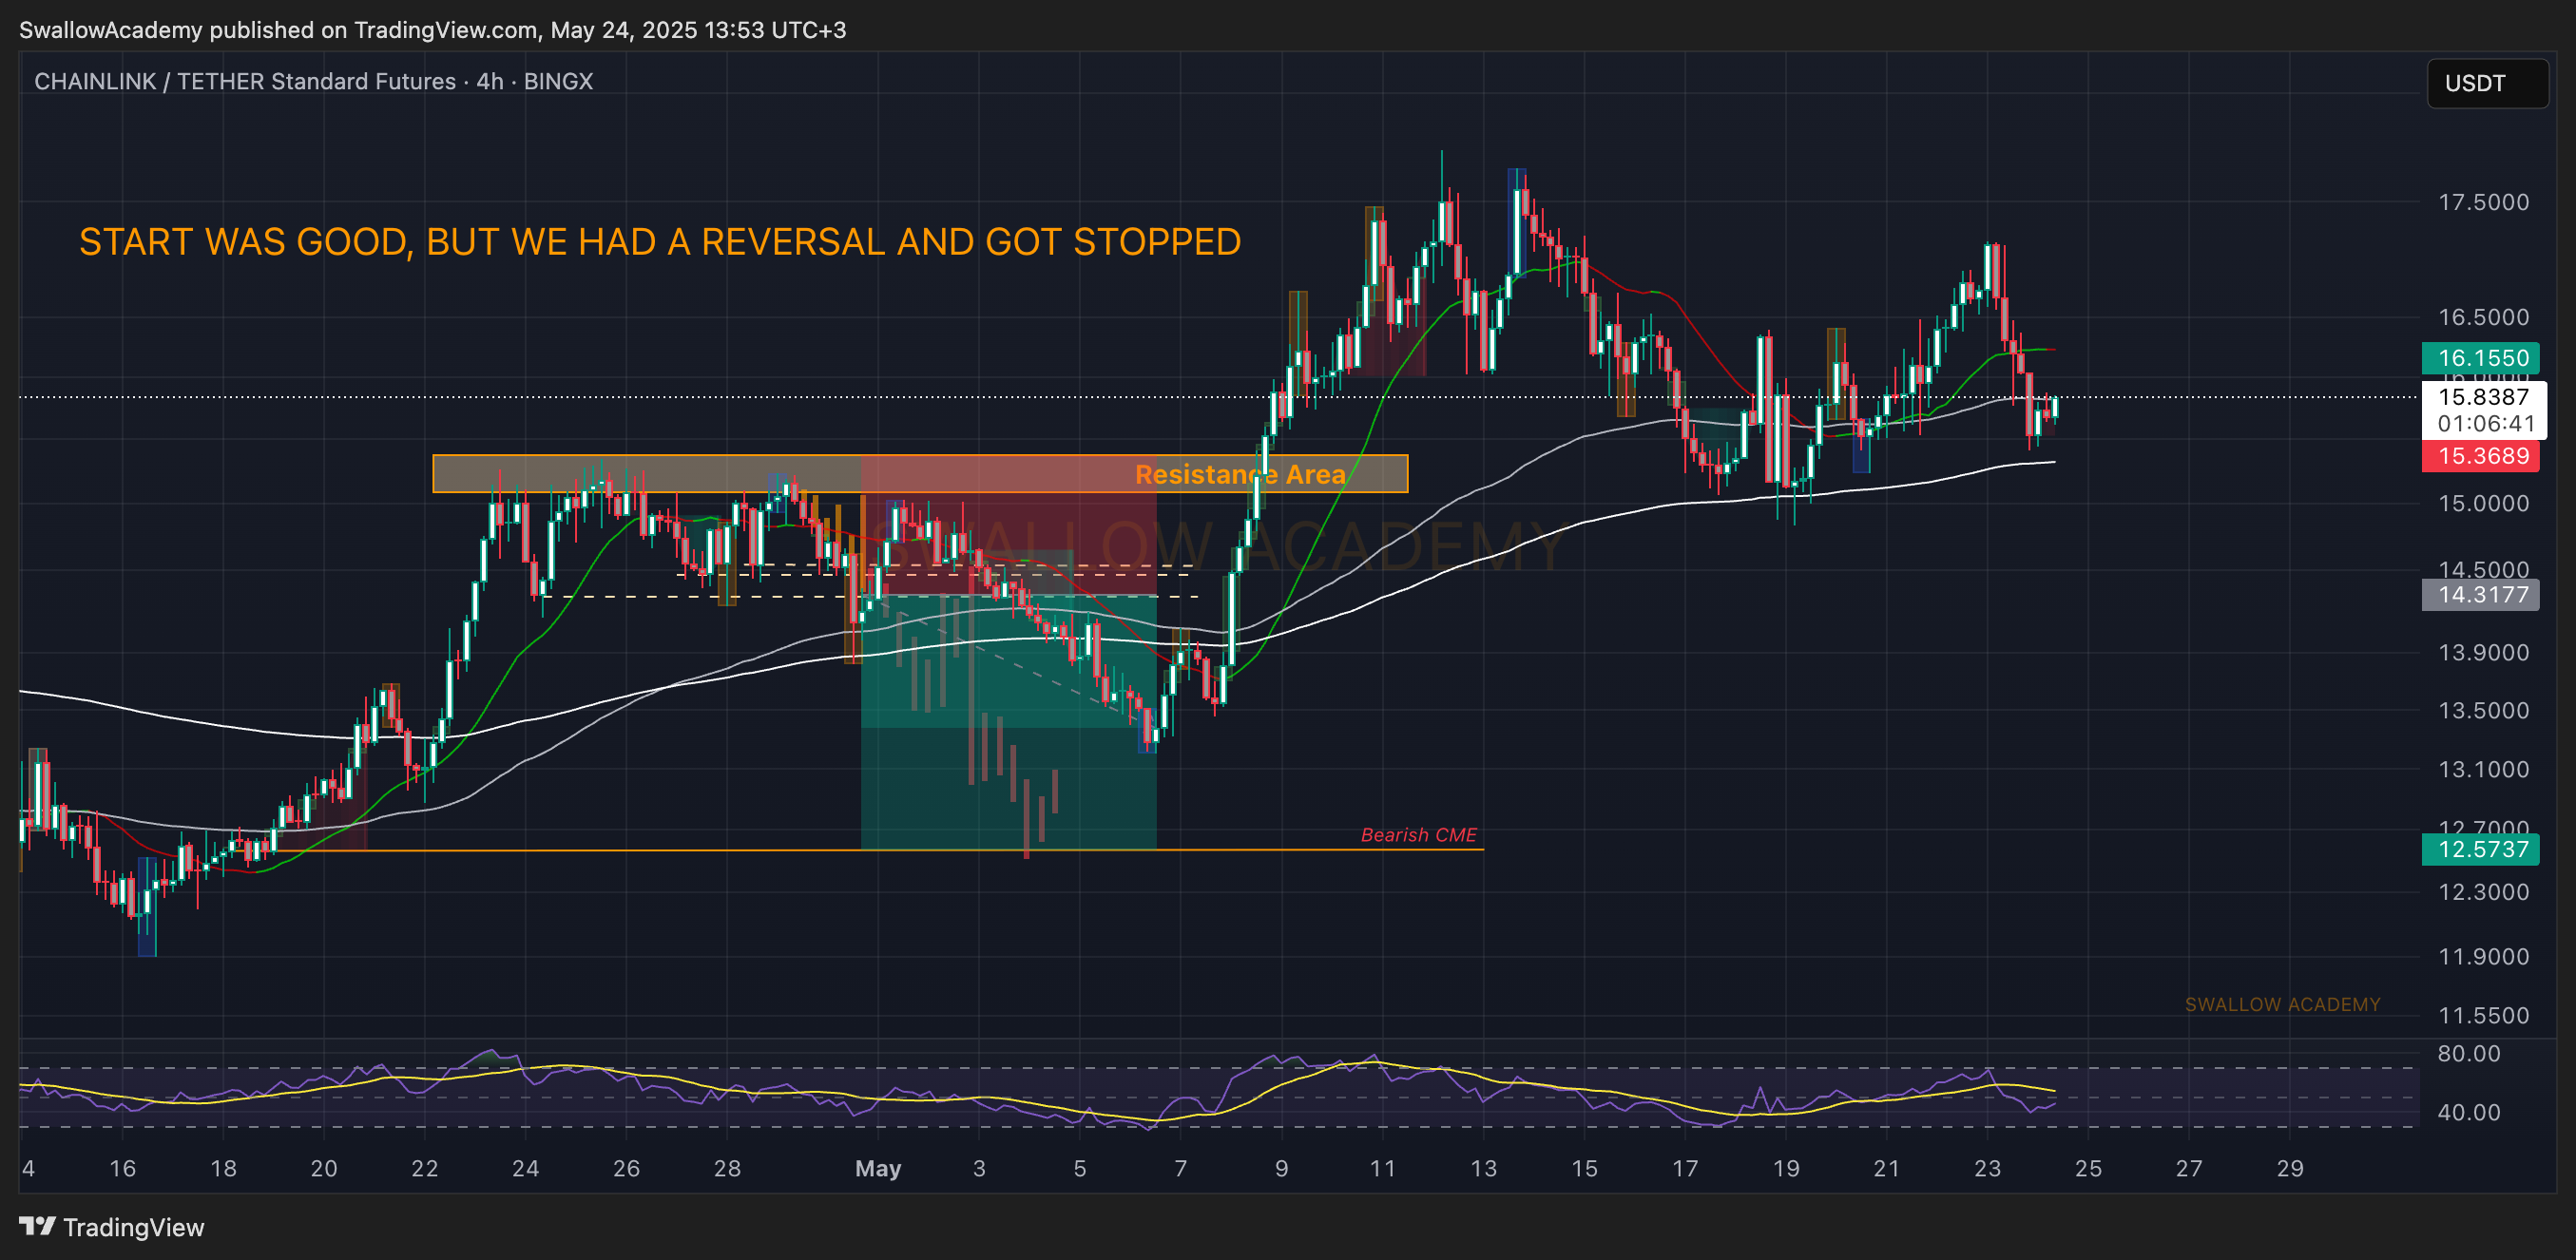The width and height of the screenshot is (2576, 1260).
Task: Click the 16 date axis label
Action: (122, 1168)
